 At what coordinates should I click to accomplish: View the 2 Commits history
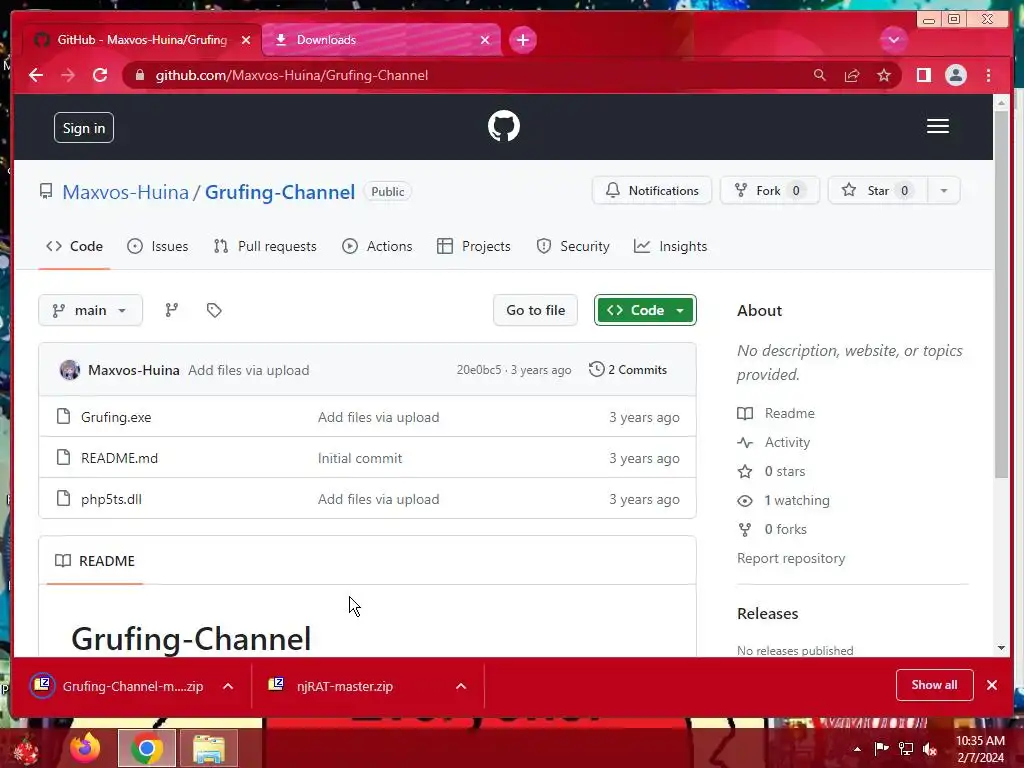(628, 370)
